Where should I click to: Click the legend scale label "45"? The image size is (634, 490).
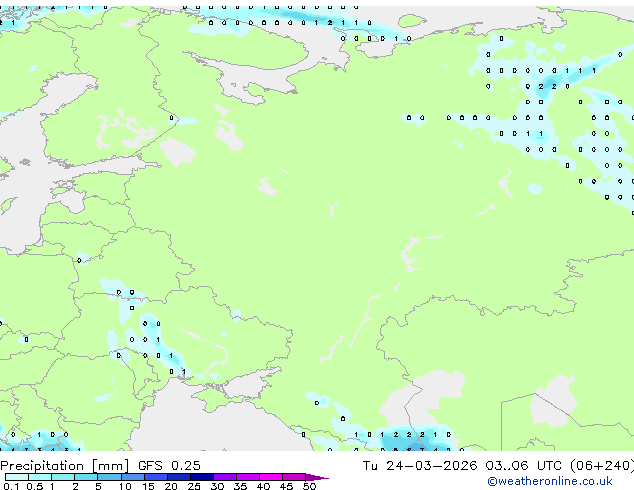coord(286,486)
